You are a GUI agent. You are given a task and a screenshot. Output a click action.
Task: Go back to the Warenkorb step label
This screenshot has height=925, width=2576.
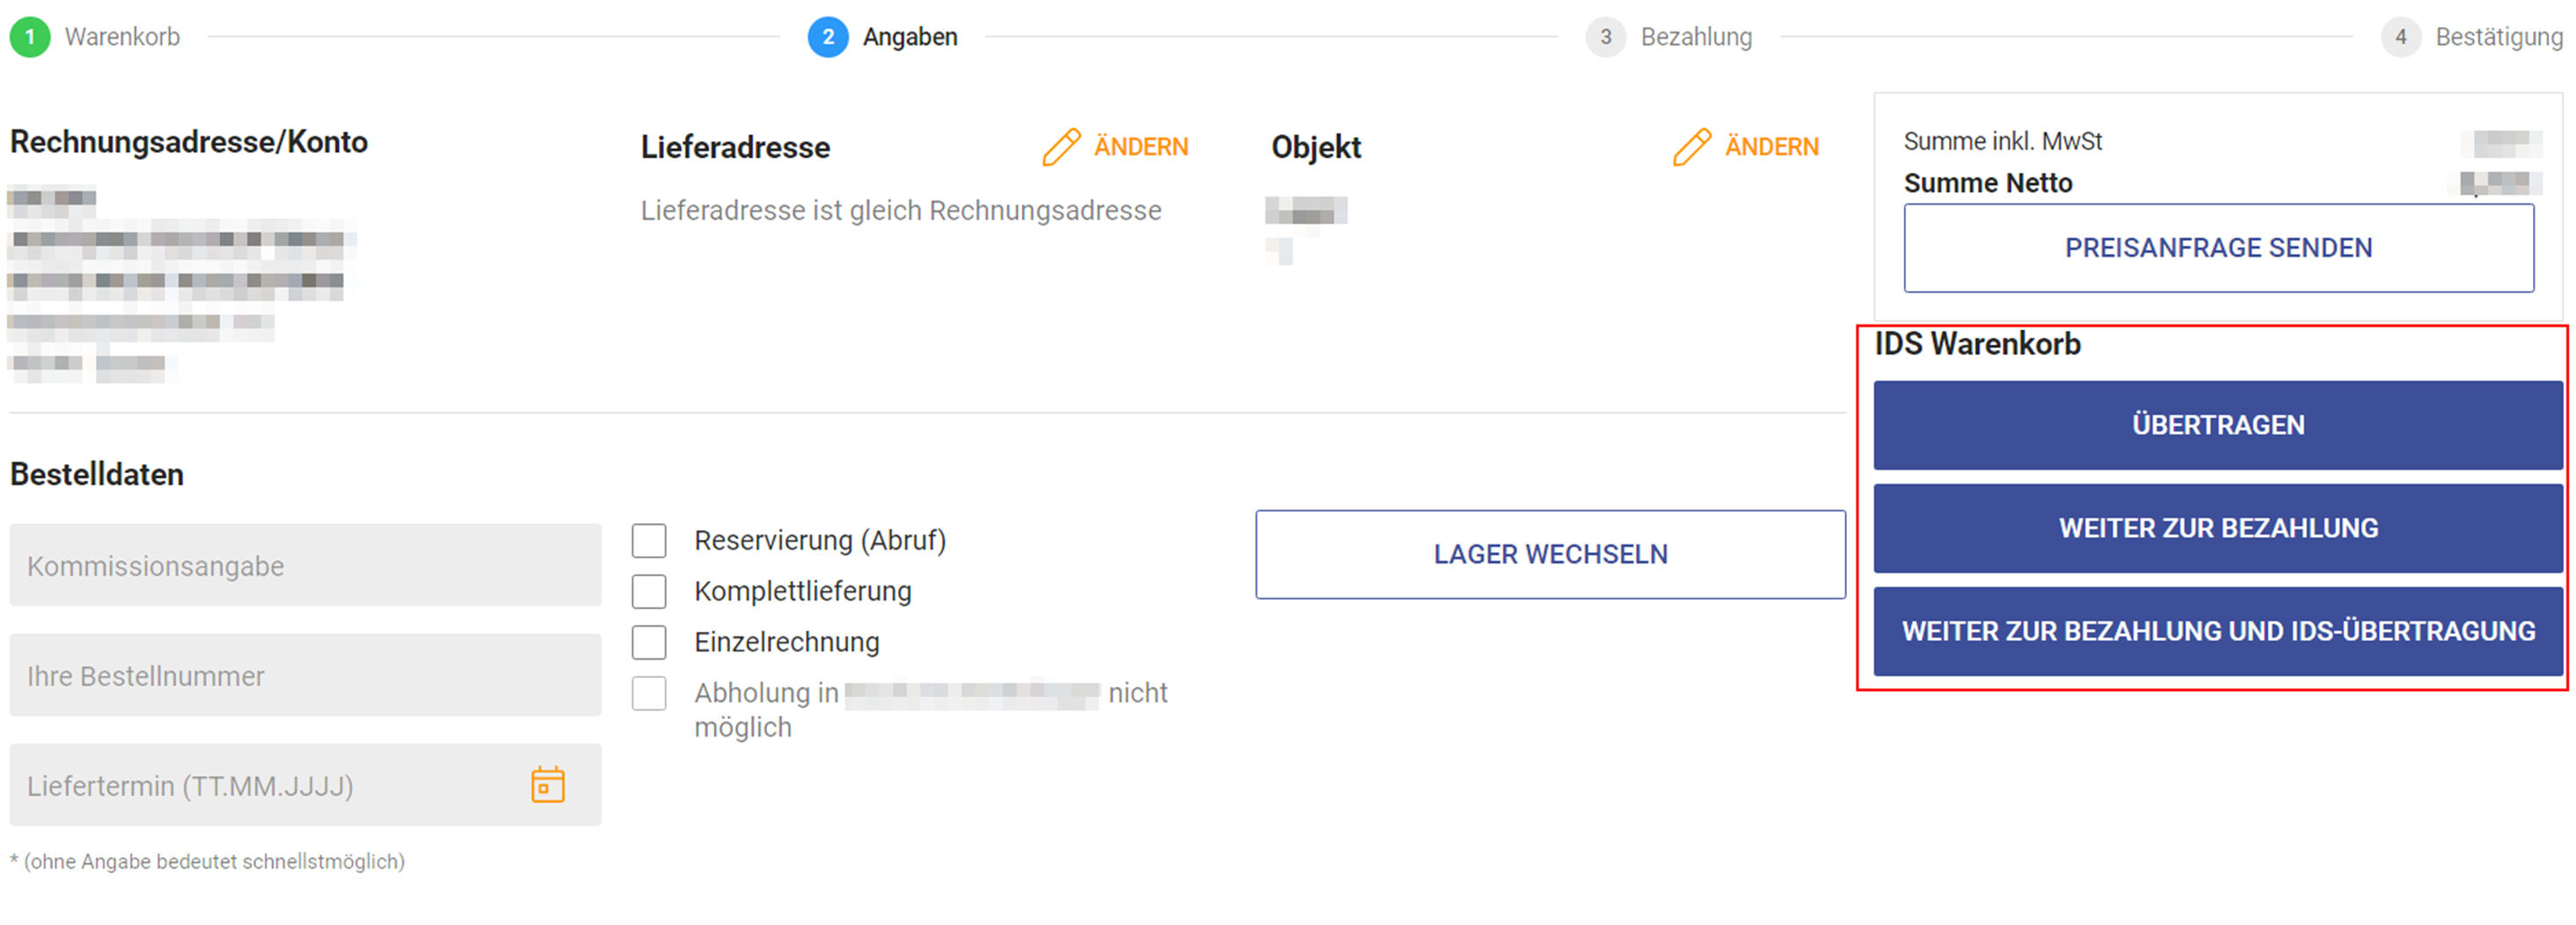pyautogui.click(x=122, y=37)
